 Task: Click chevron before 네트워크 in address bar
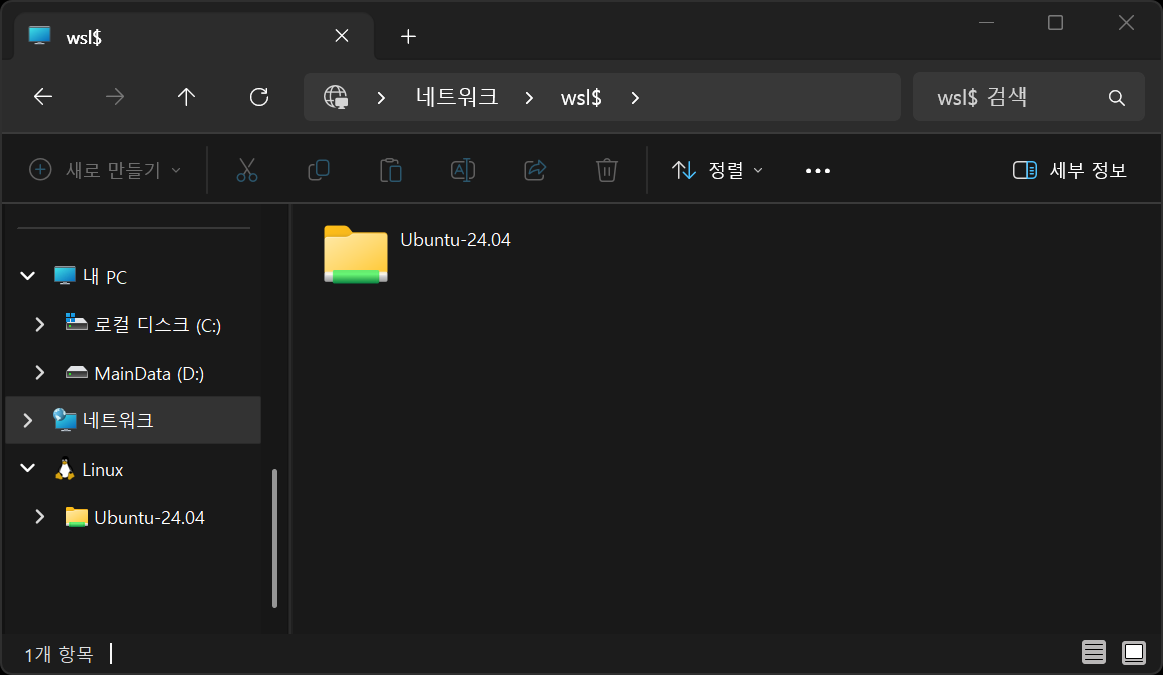click(x=381, y=98)
